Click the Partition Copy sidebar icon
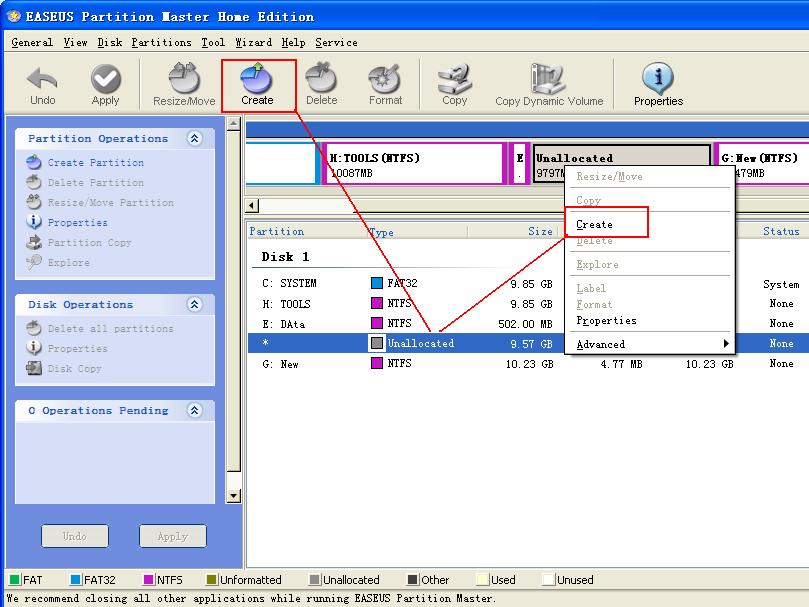This screenshot has width=809, height=607. point(34,242)
